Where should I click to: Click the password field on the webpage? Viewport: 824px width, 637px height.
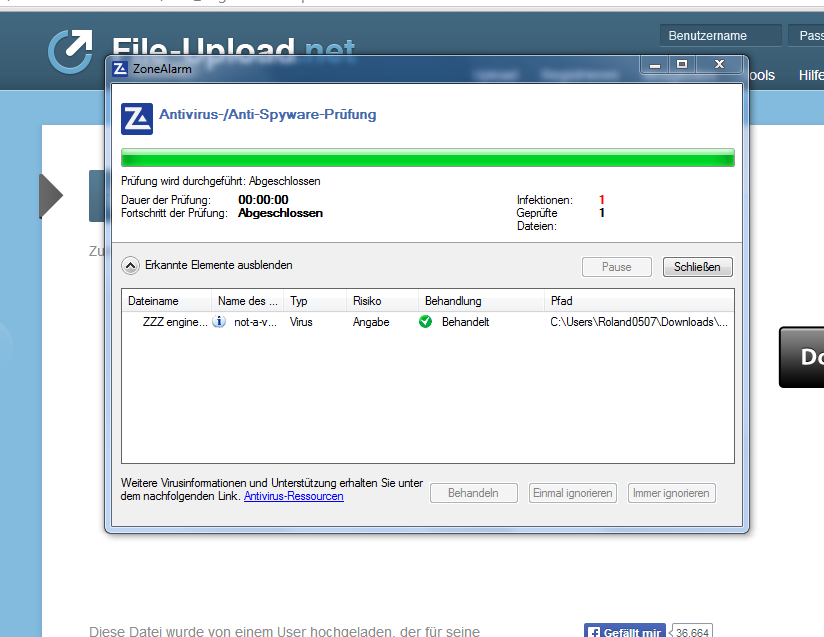[x=806, y=36]
